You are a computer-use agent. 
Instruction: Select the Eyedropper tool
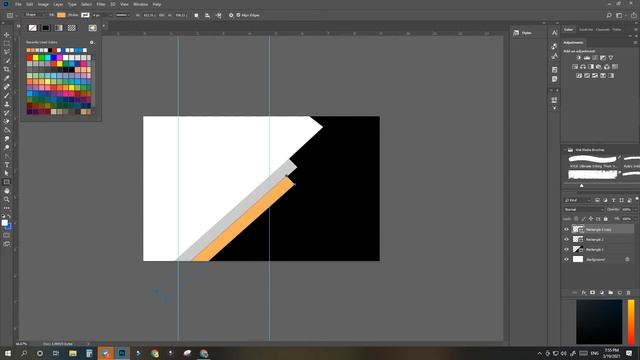(7, 78)
